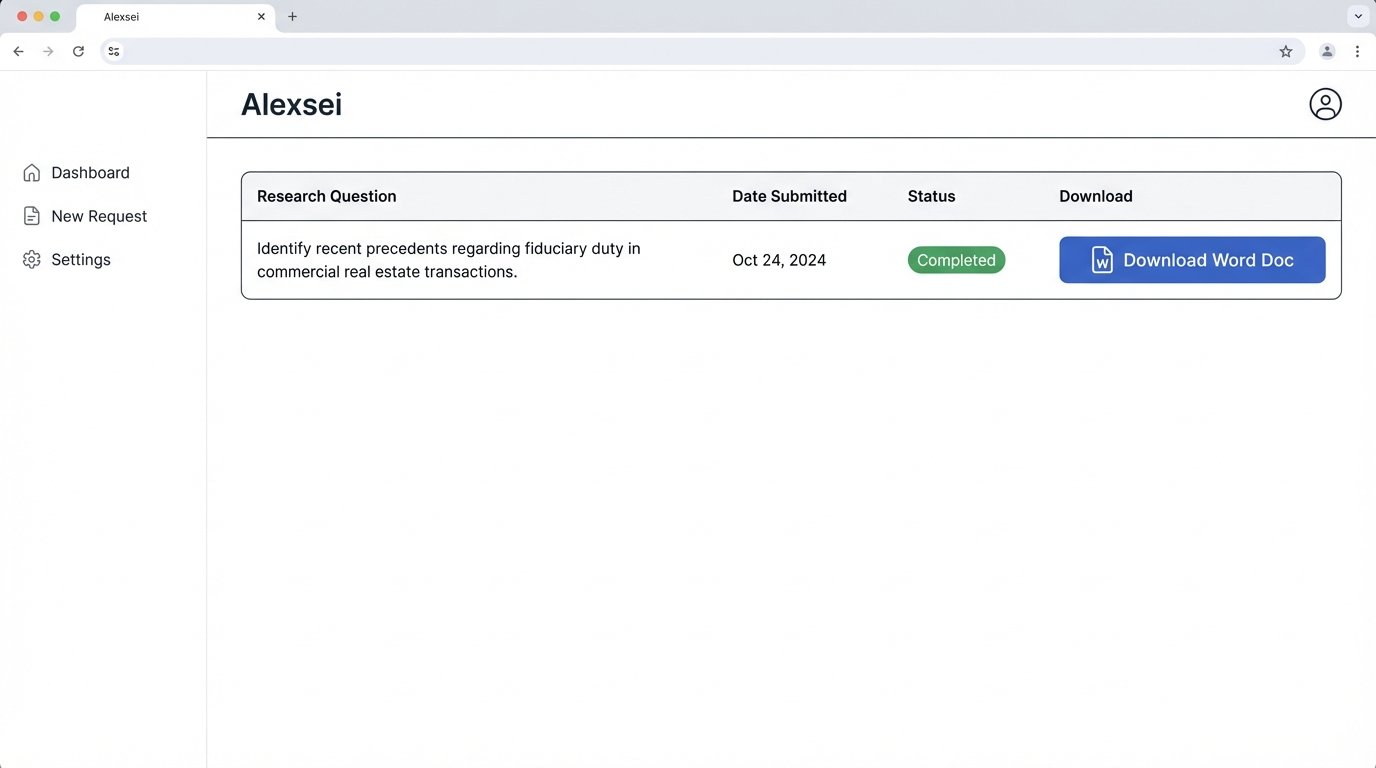
Task: Open the chevron dropdown at the browser's top right
Action: click(x=1358, y=15)
